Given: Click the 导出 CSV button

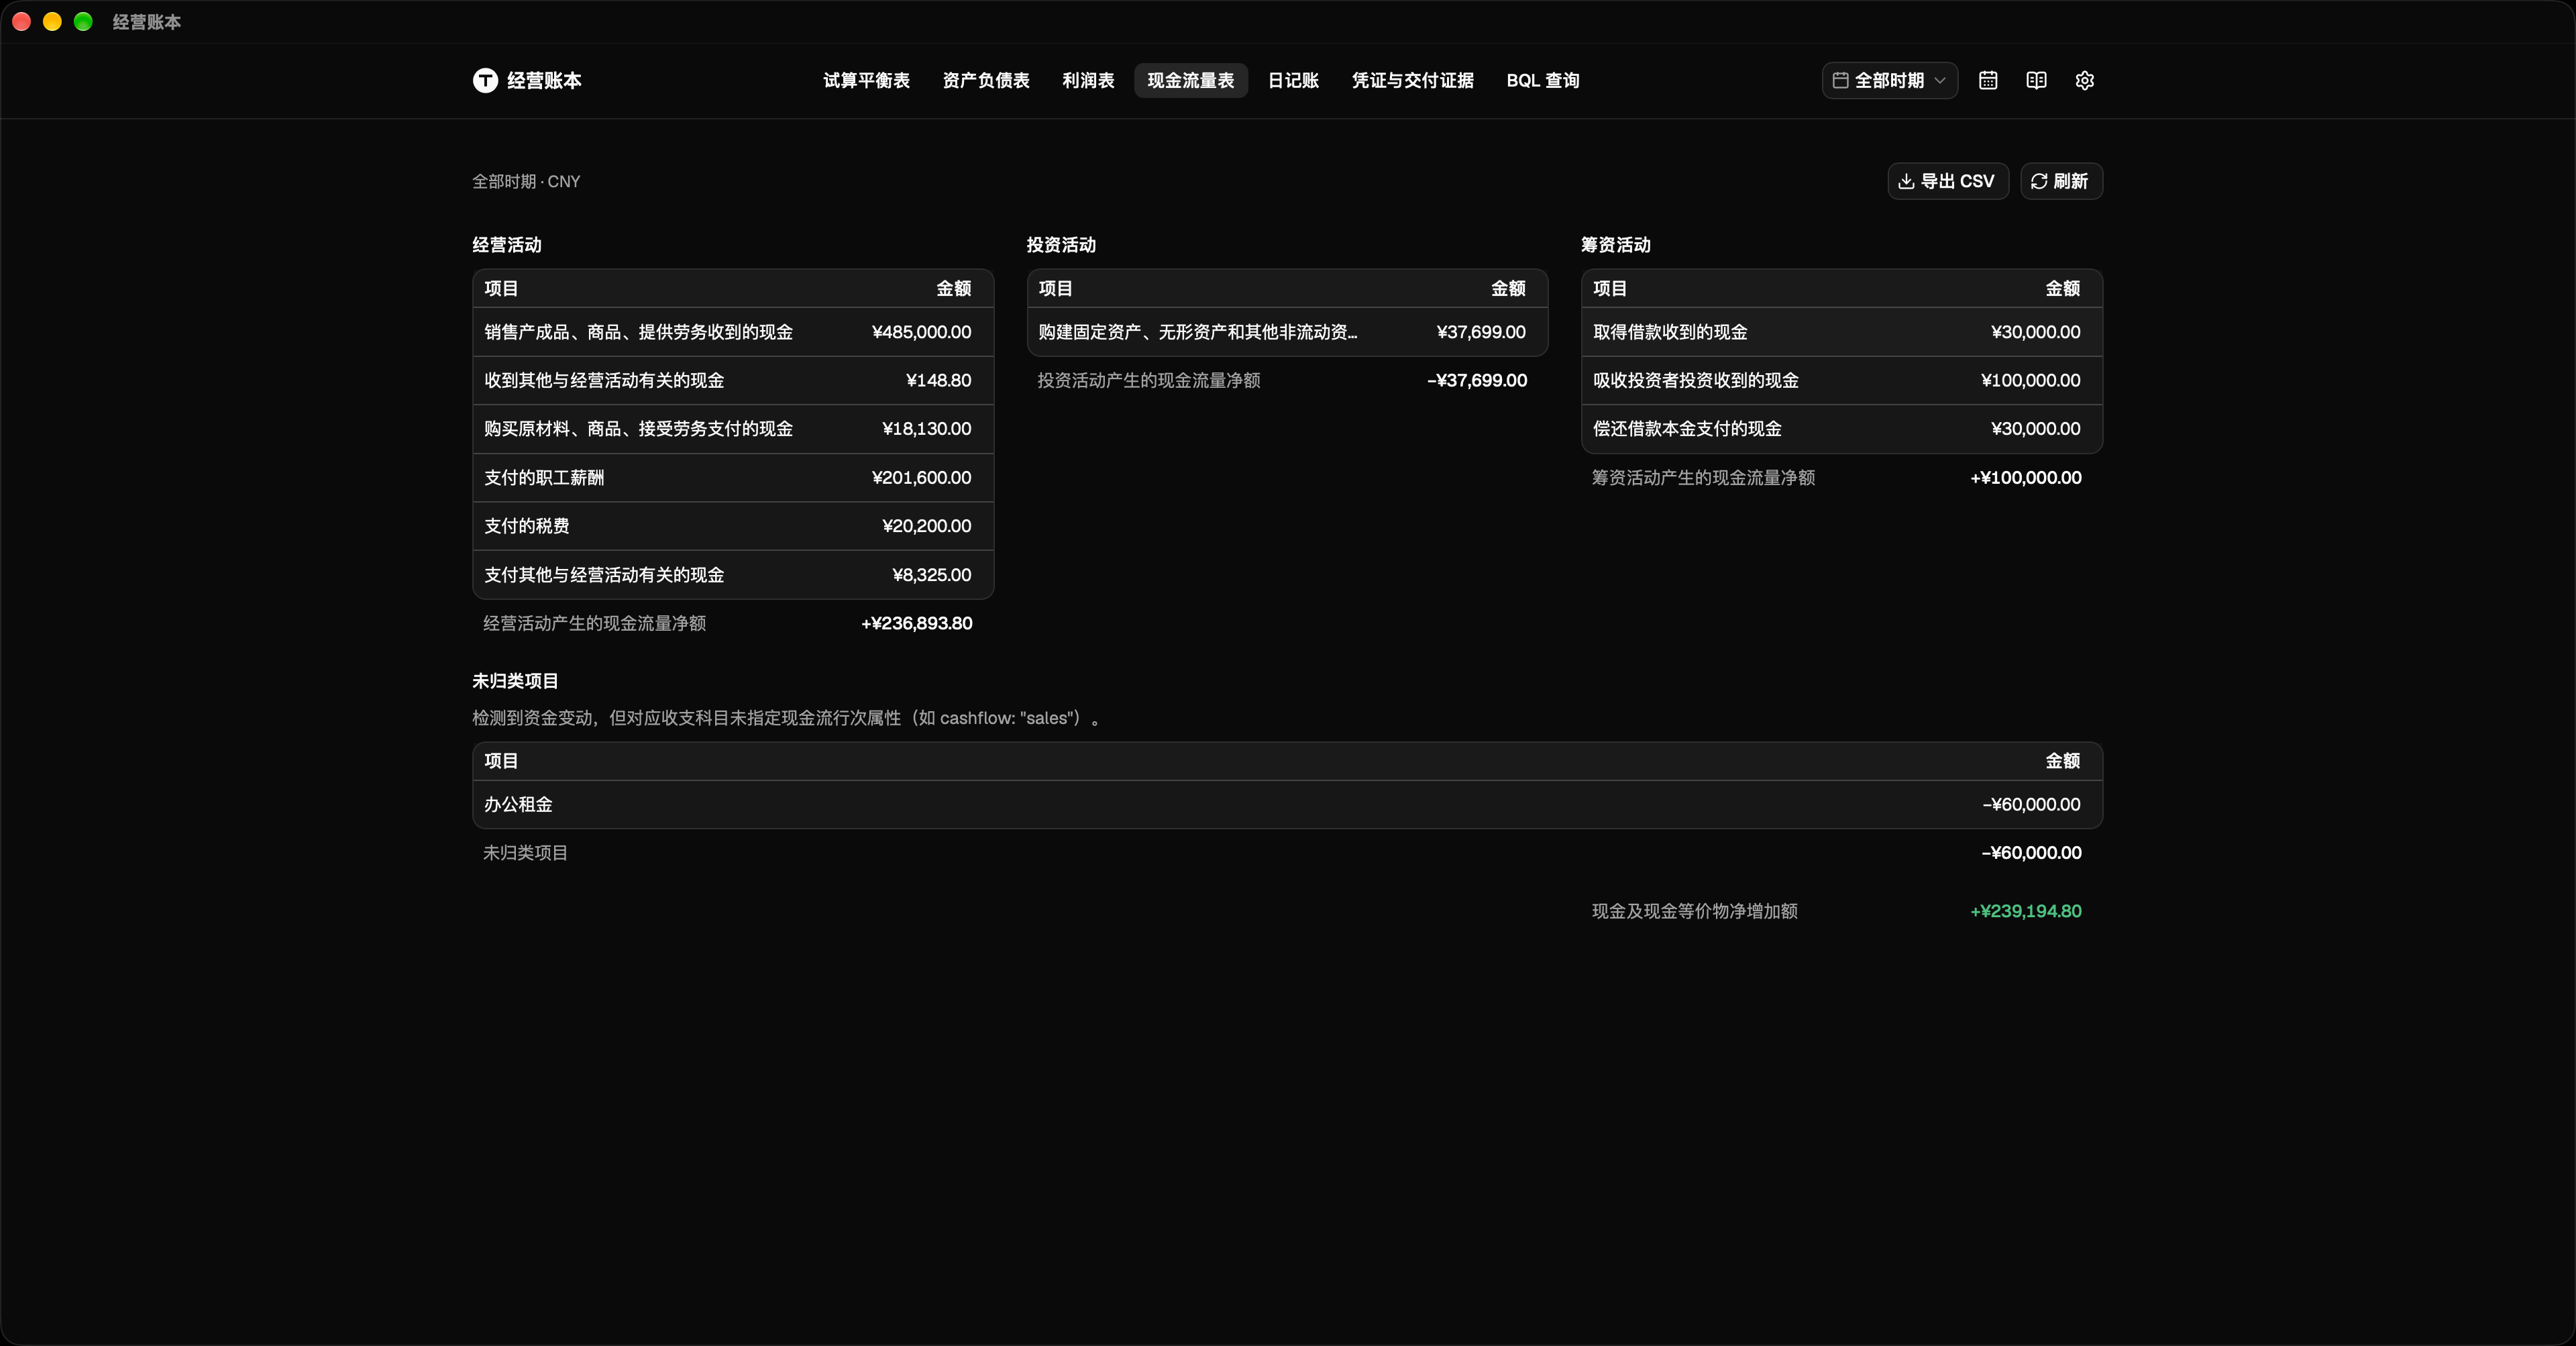Looking at the screenshot, I should (1947, 181).
